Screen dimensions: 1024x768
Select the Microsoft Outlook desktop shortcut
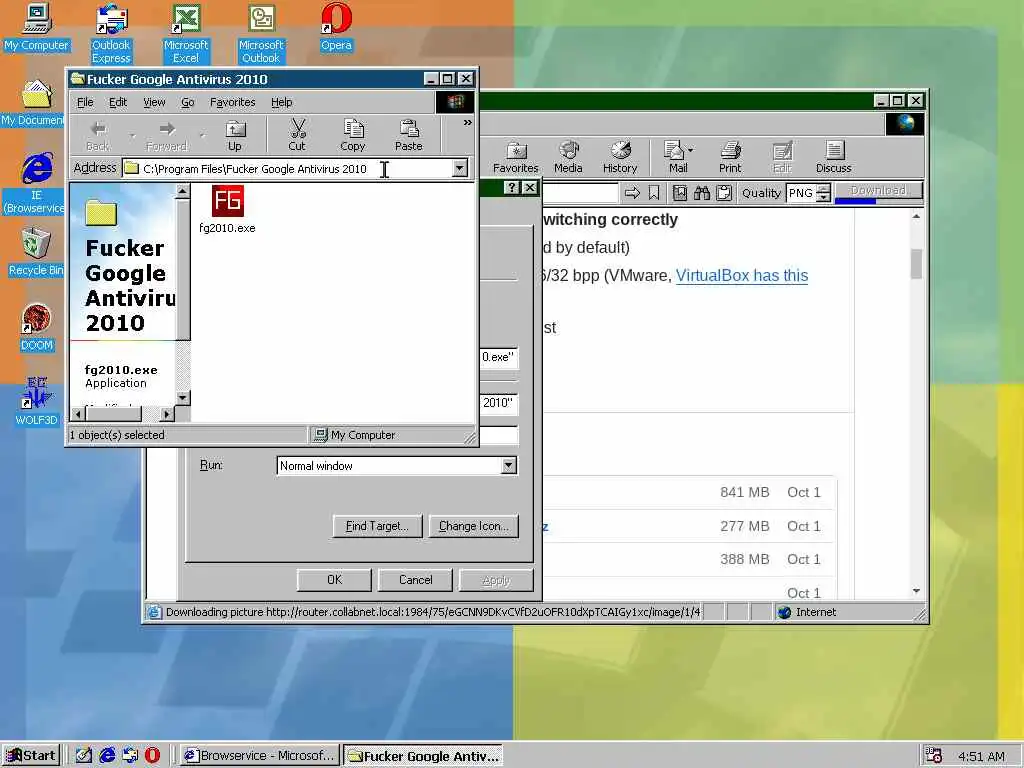[x=261, y=34]
